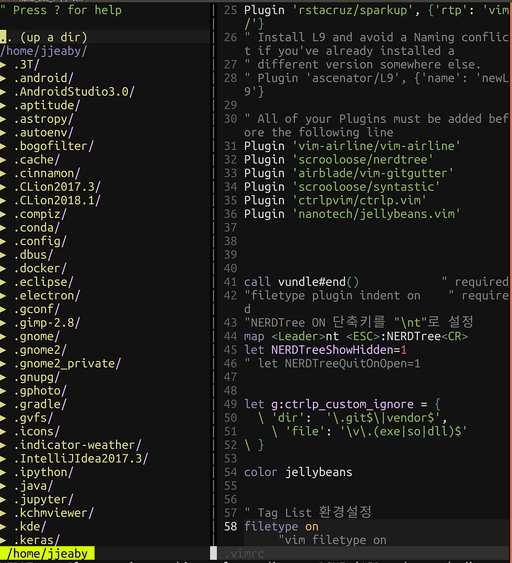Viewport: 512px width, 563px height.
Task: Go up a dir in NERDTree
Action: [43, 37]
